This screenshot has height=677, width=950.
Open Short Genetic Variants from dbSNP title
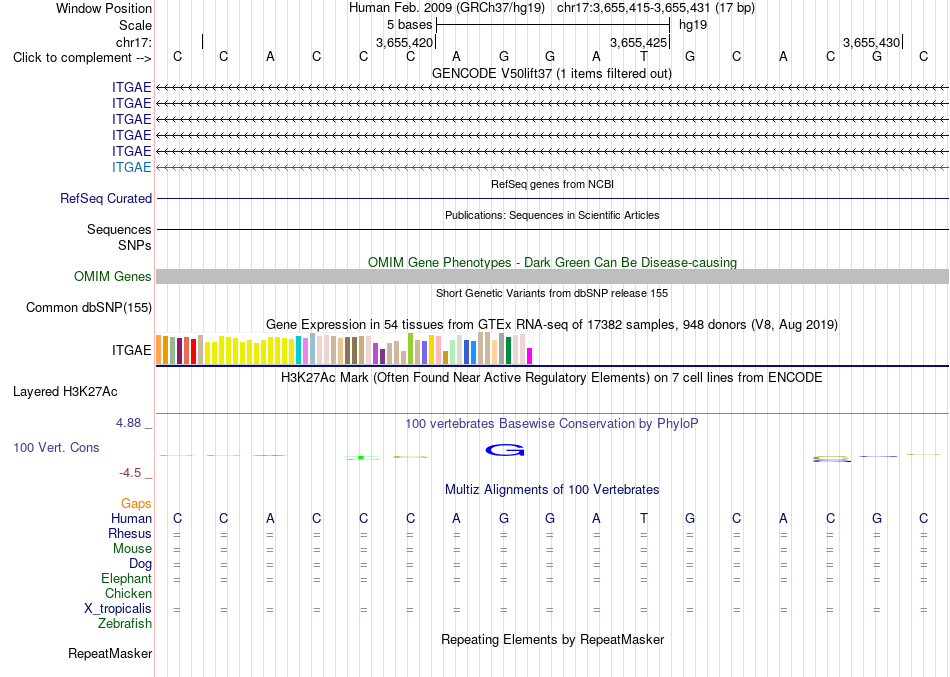(552, 293)
